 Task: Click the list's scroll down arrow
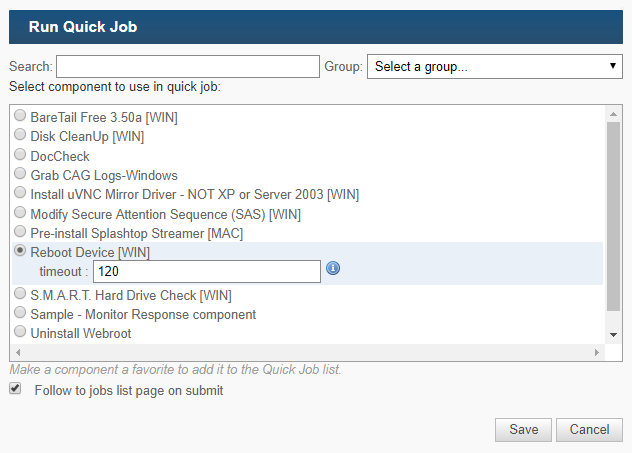point(613,335)
